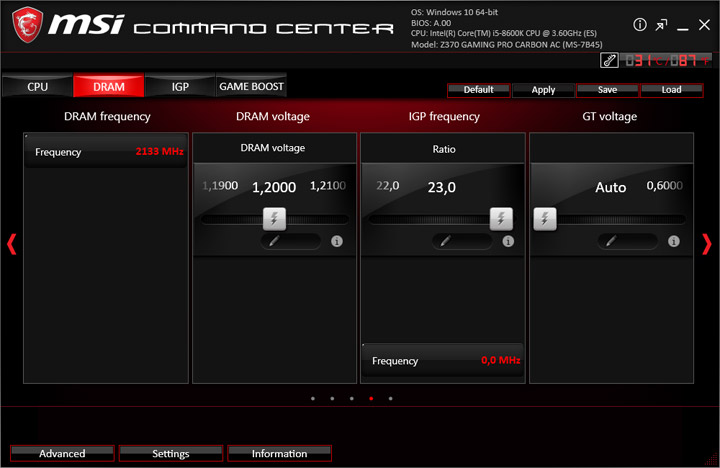Go to previous page with left arrow

pyautogui.click(x=11, y=244)
